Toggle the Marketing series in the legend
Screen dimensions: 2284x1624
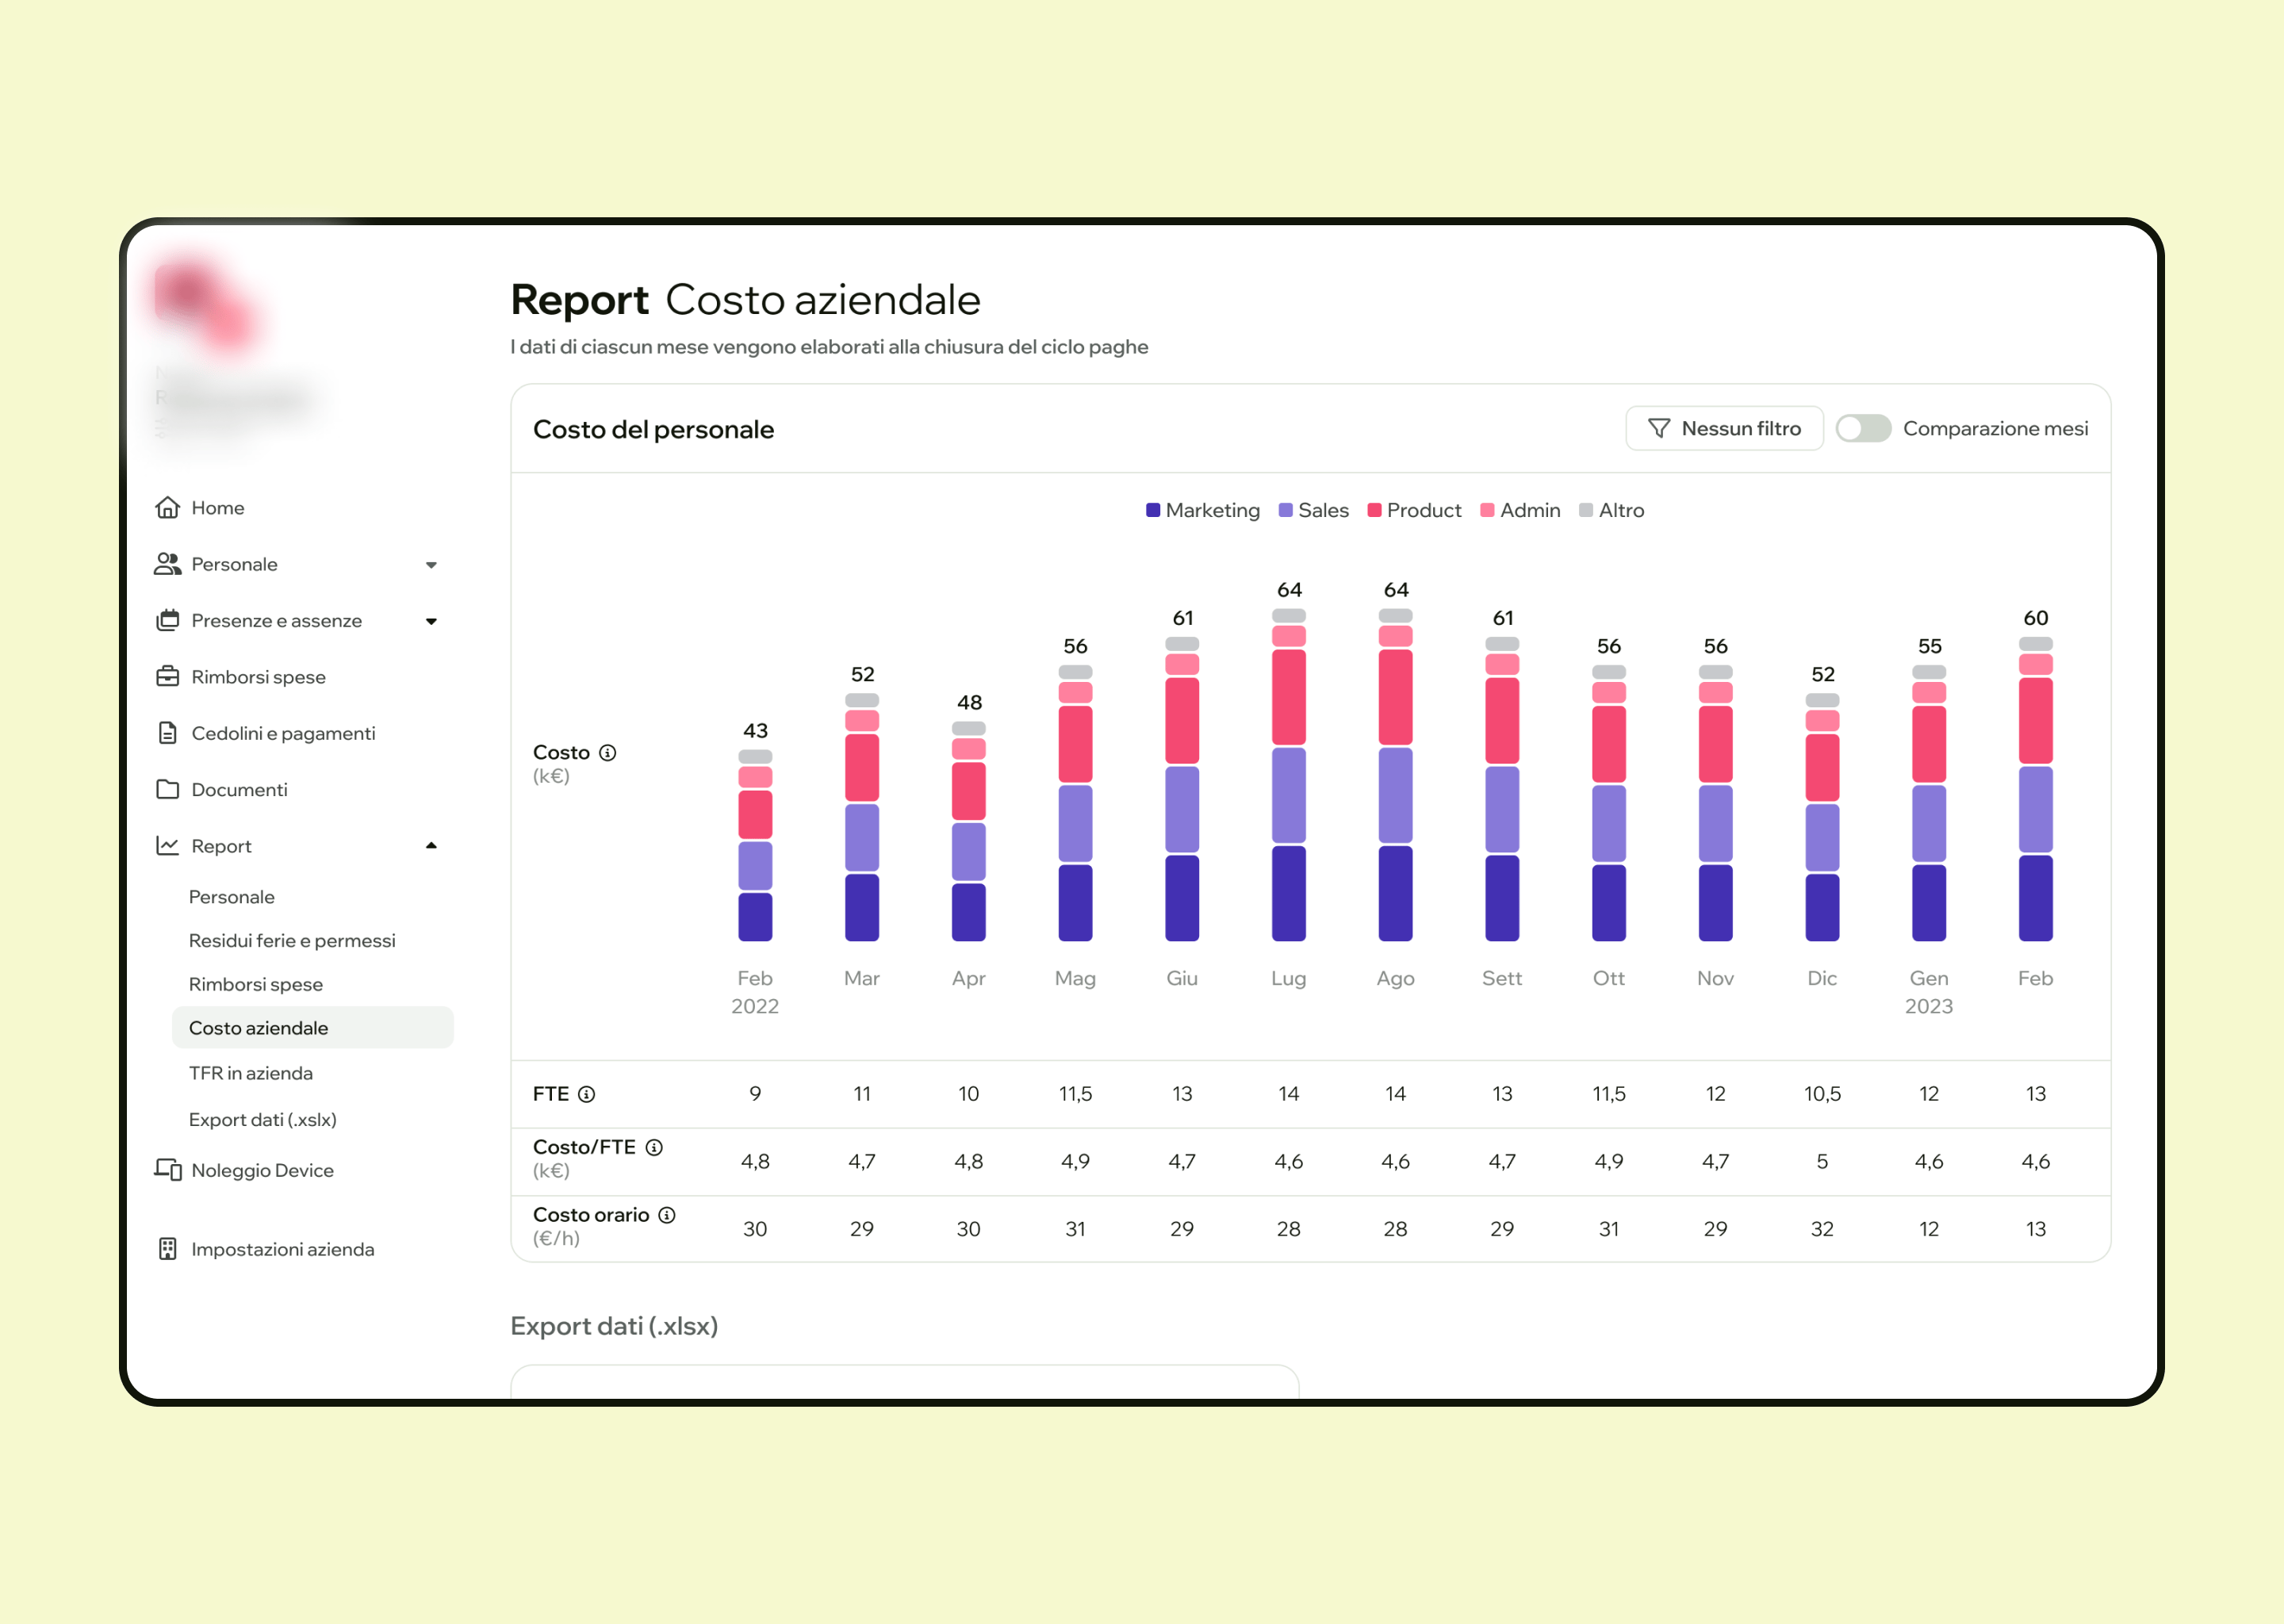pos(1203,510)
